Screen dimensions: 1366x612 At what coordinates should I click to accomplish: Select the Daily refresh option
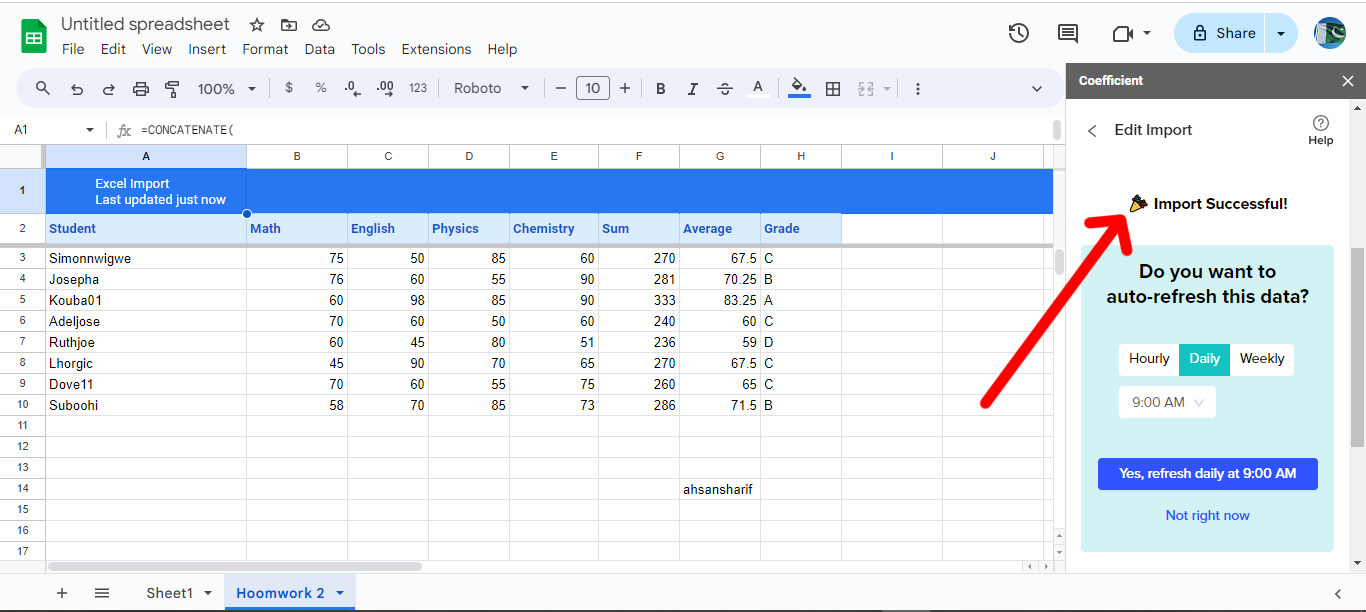(x=1204, y=359)
